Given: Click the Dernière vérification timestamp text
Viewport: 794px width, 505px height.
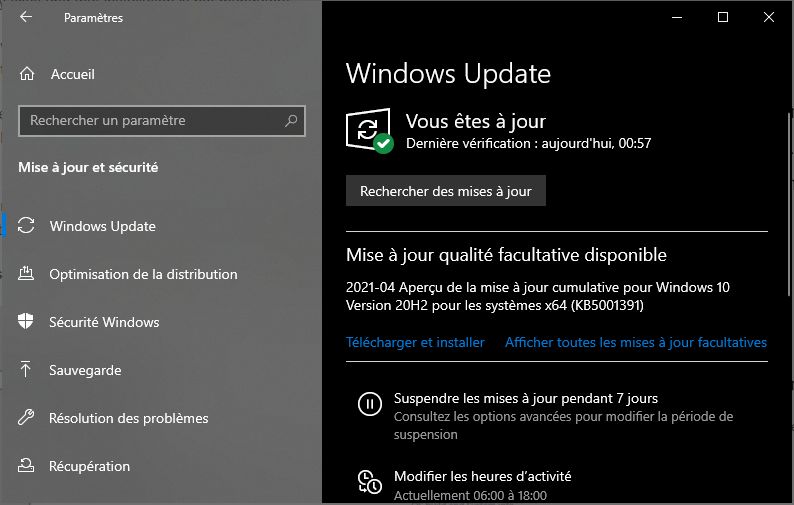Looking at the screenshot, I should click(x=528, y=143).
